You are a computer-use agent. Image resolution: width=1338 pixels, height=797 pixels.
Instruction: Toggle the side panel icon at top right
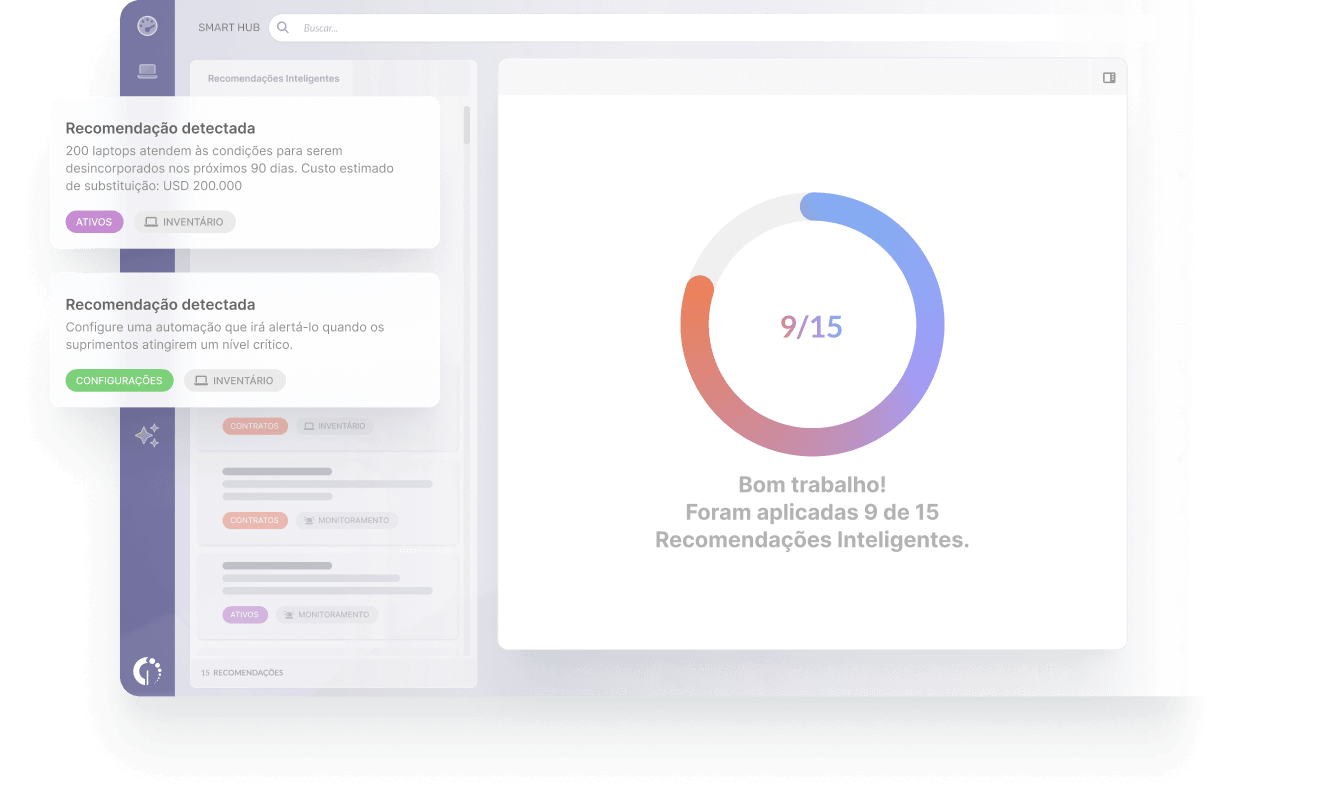pos(1109,78)
